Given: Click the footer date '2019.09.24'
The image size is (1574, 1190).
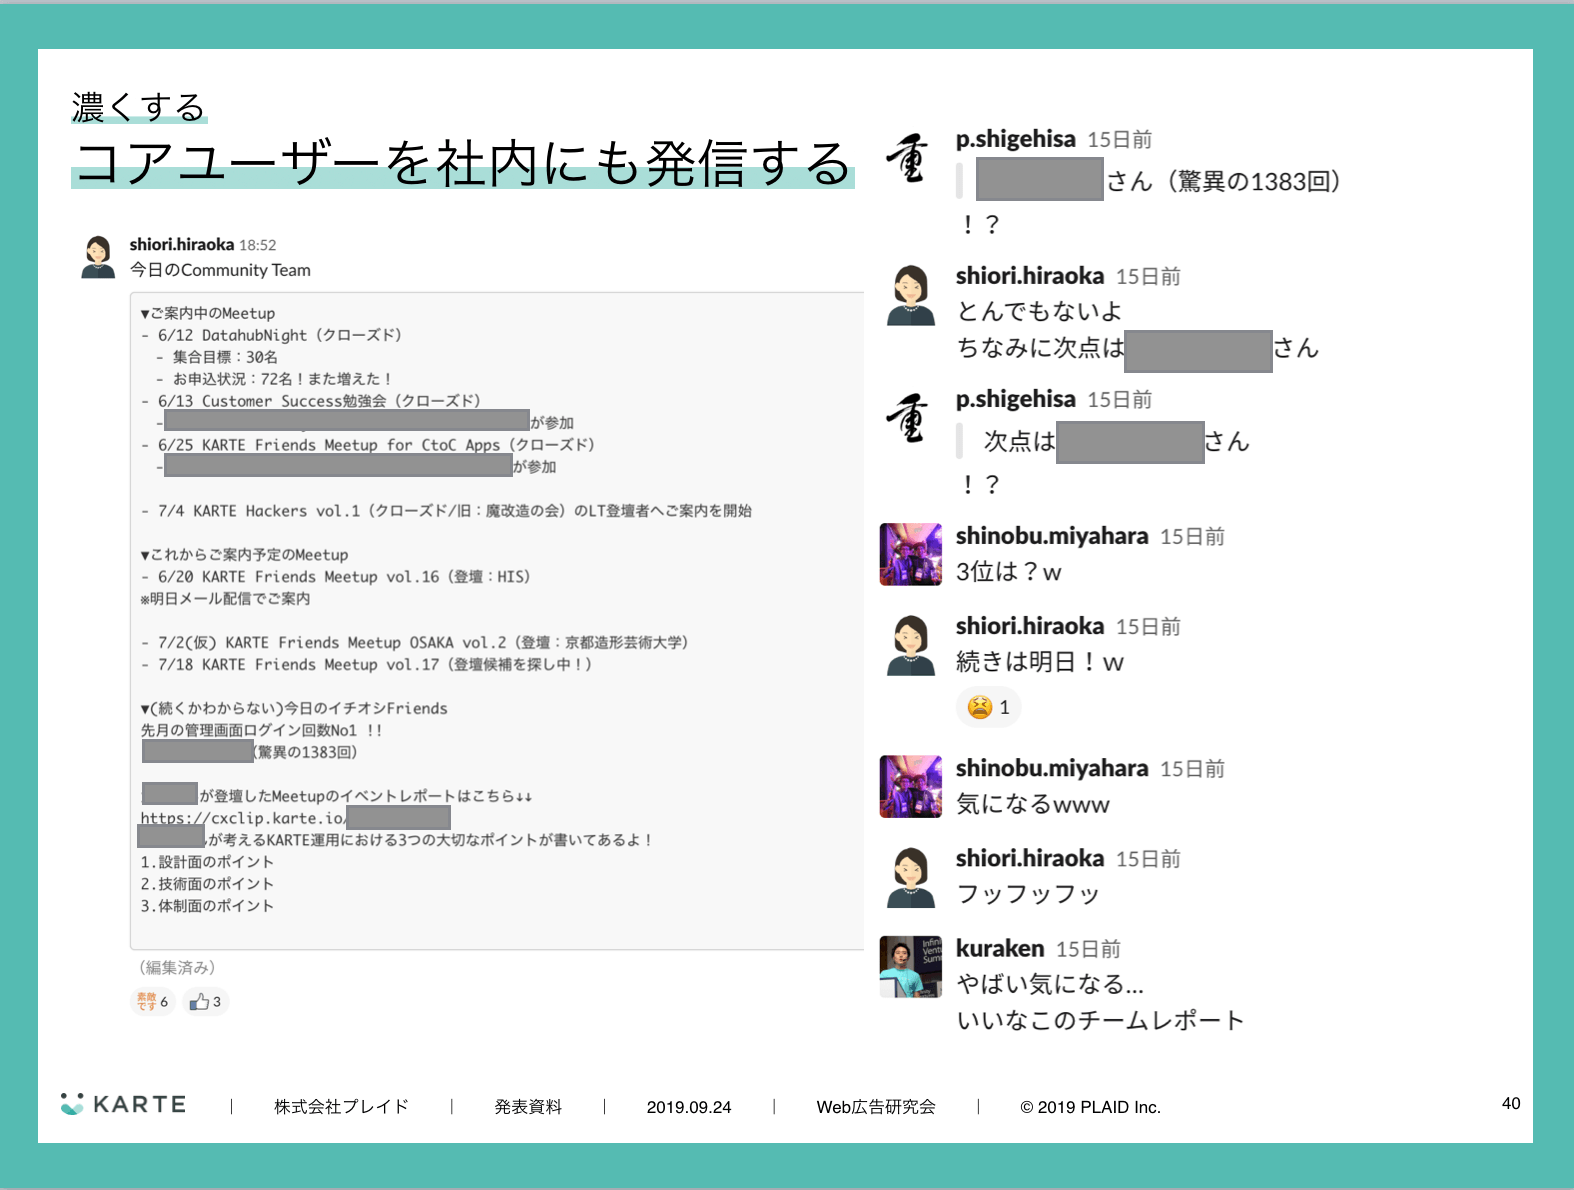Looking at the screenshot, I should (689, 1107).
